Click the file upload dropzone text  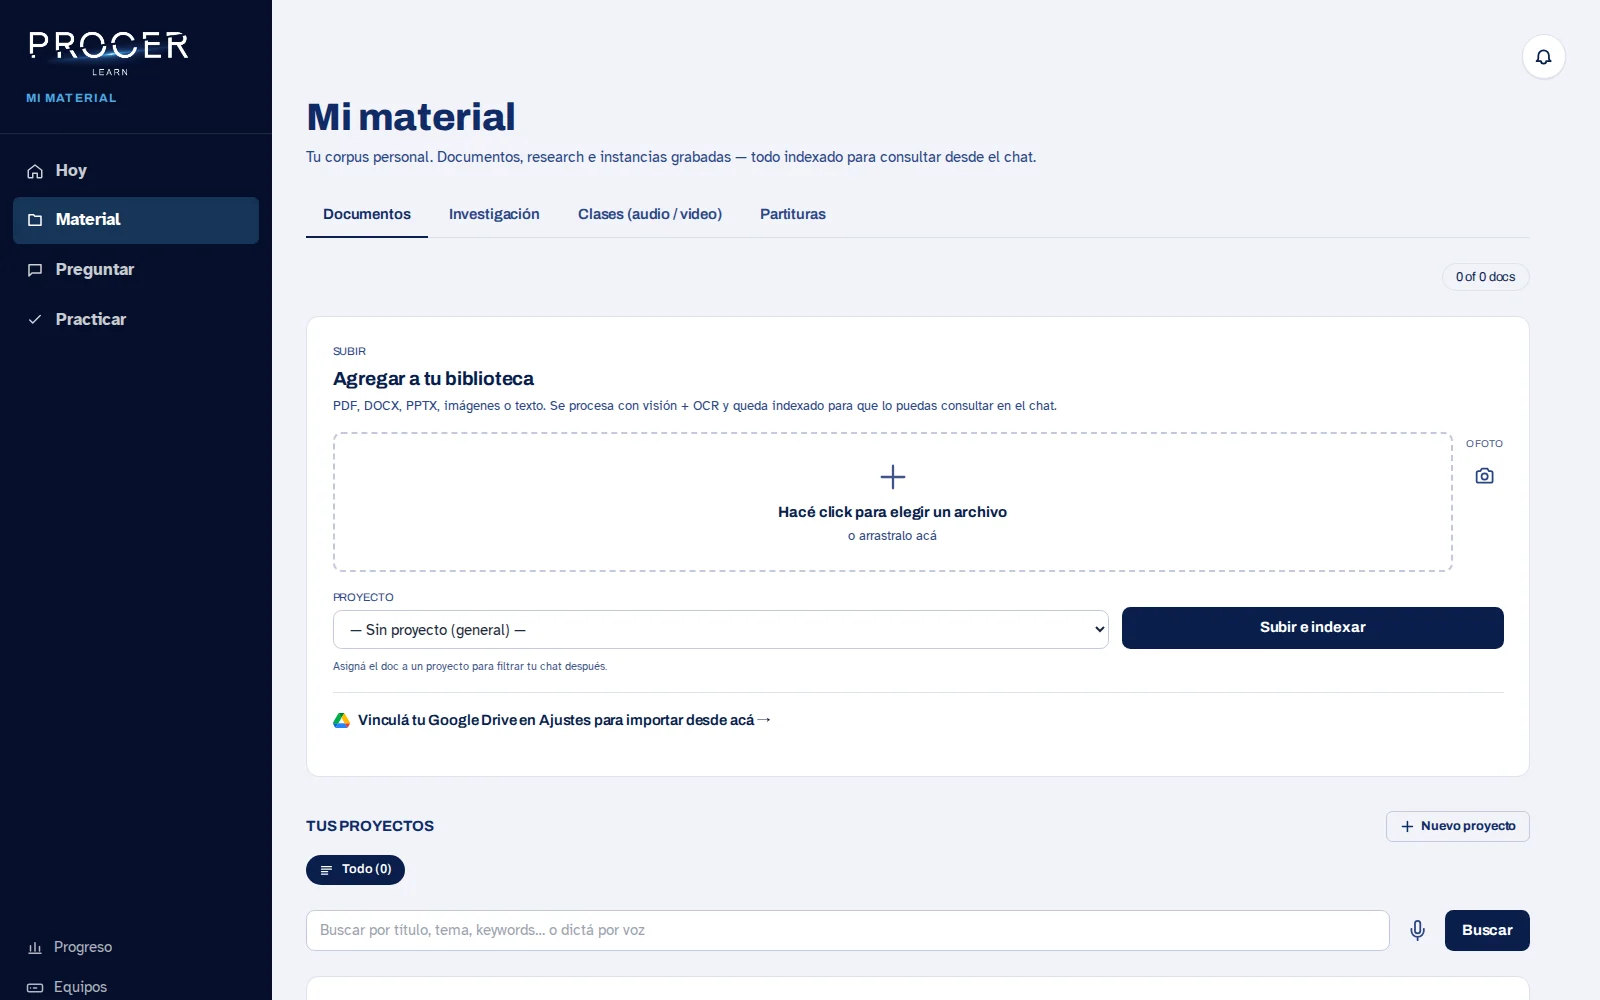click(892, 512)
